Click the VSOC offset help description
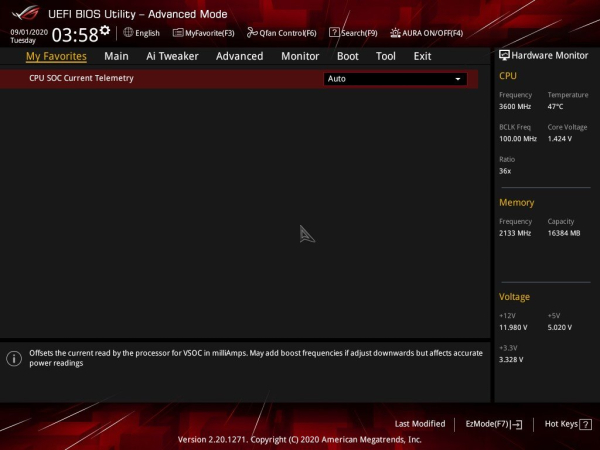Screen dimensions: 600x450 coord(256,358)
